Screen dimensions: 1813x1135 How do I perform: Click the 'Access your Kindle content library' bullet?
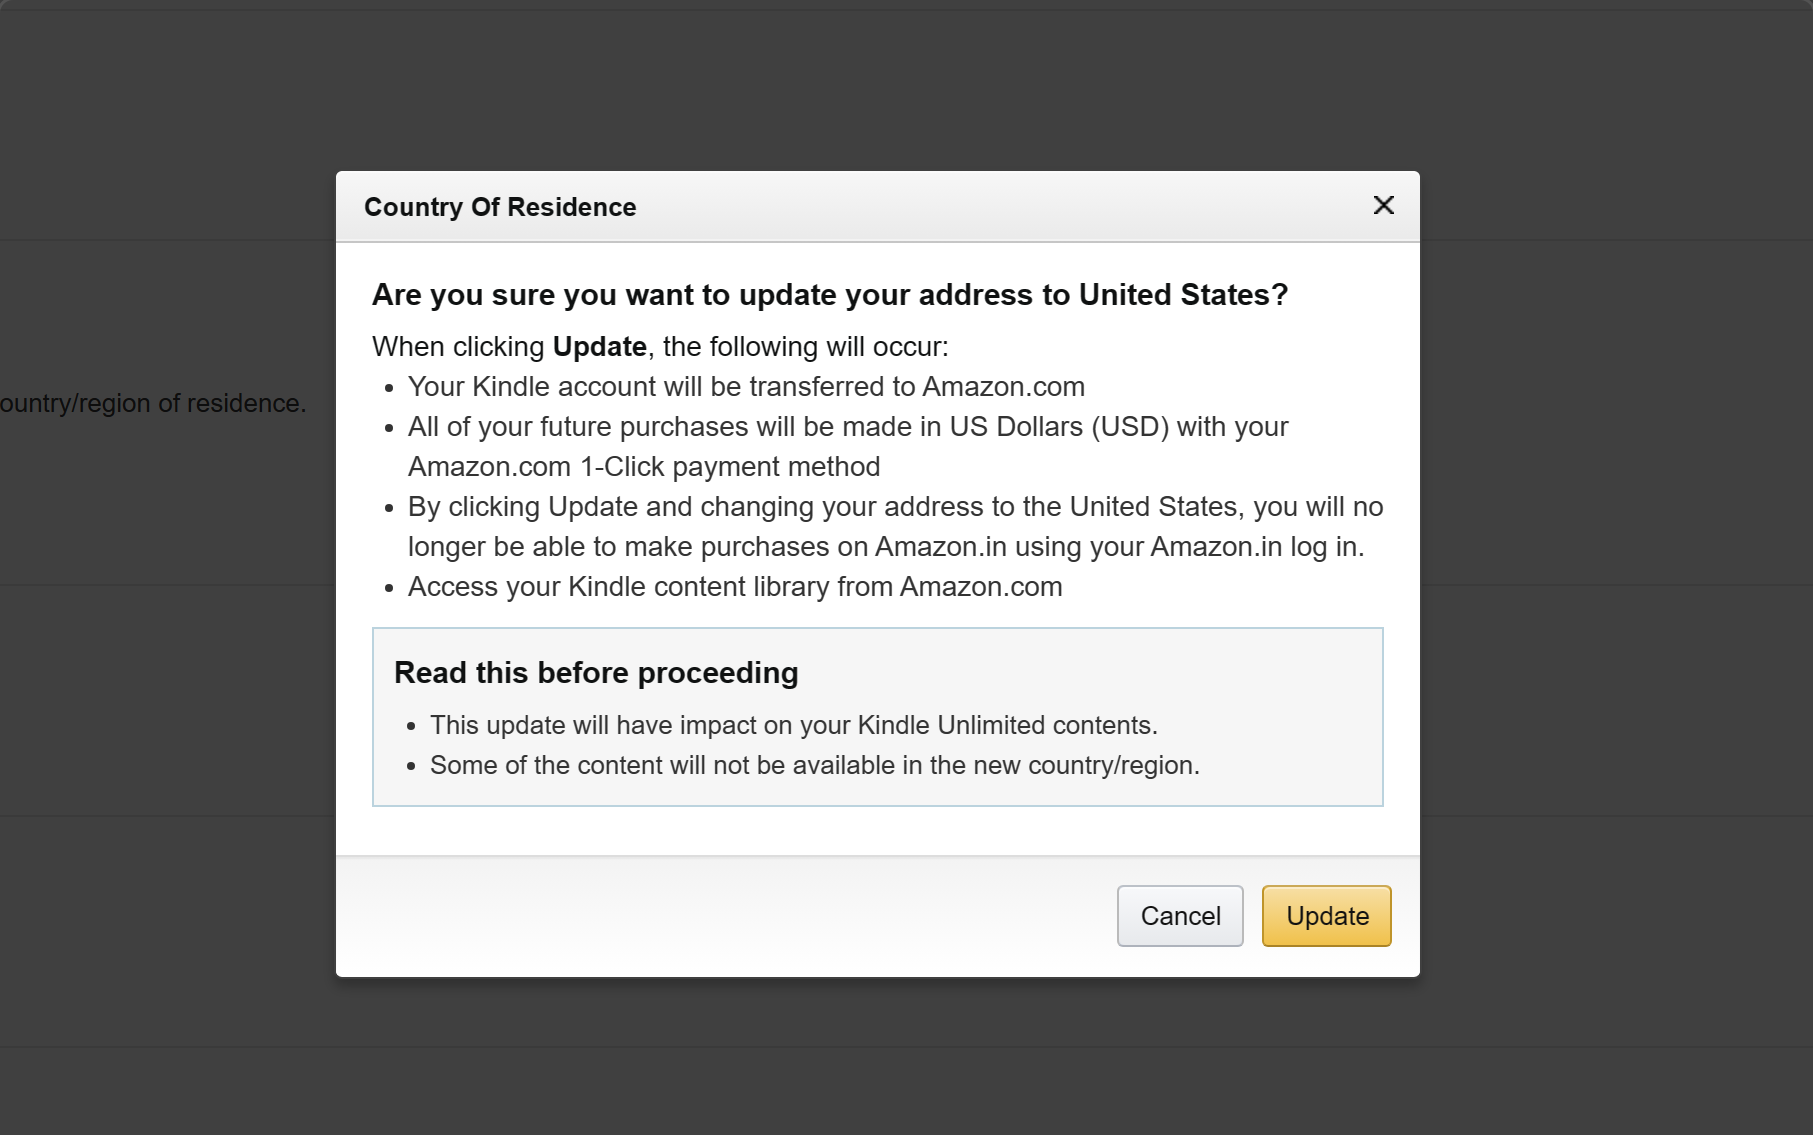[735, 587]
